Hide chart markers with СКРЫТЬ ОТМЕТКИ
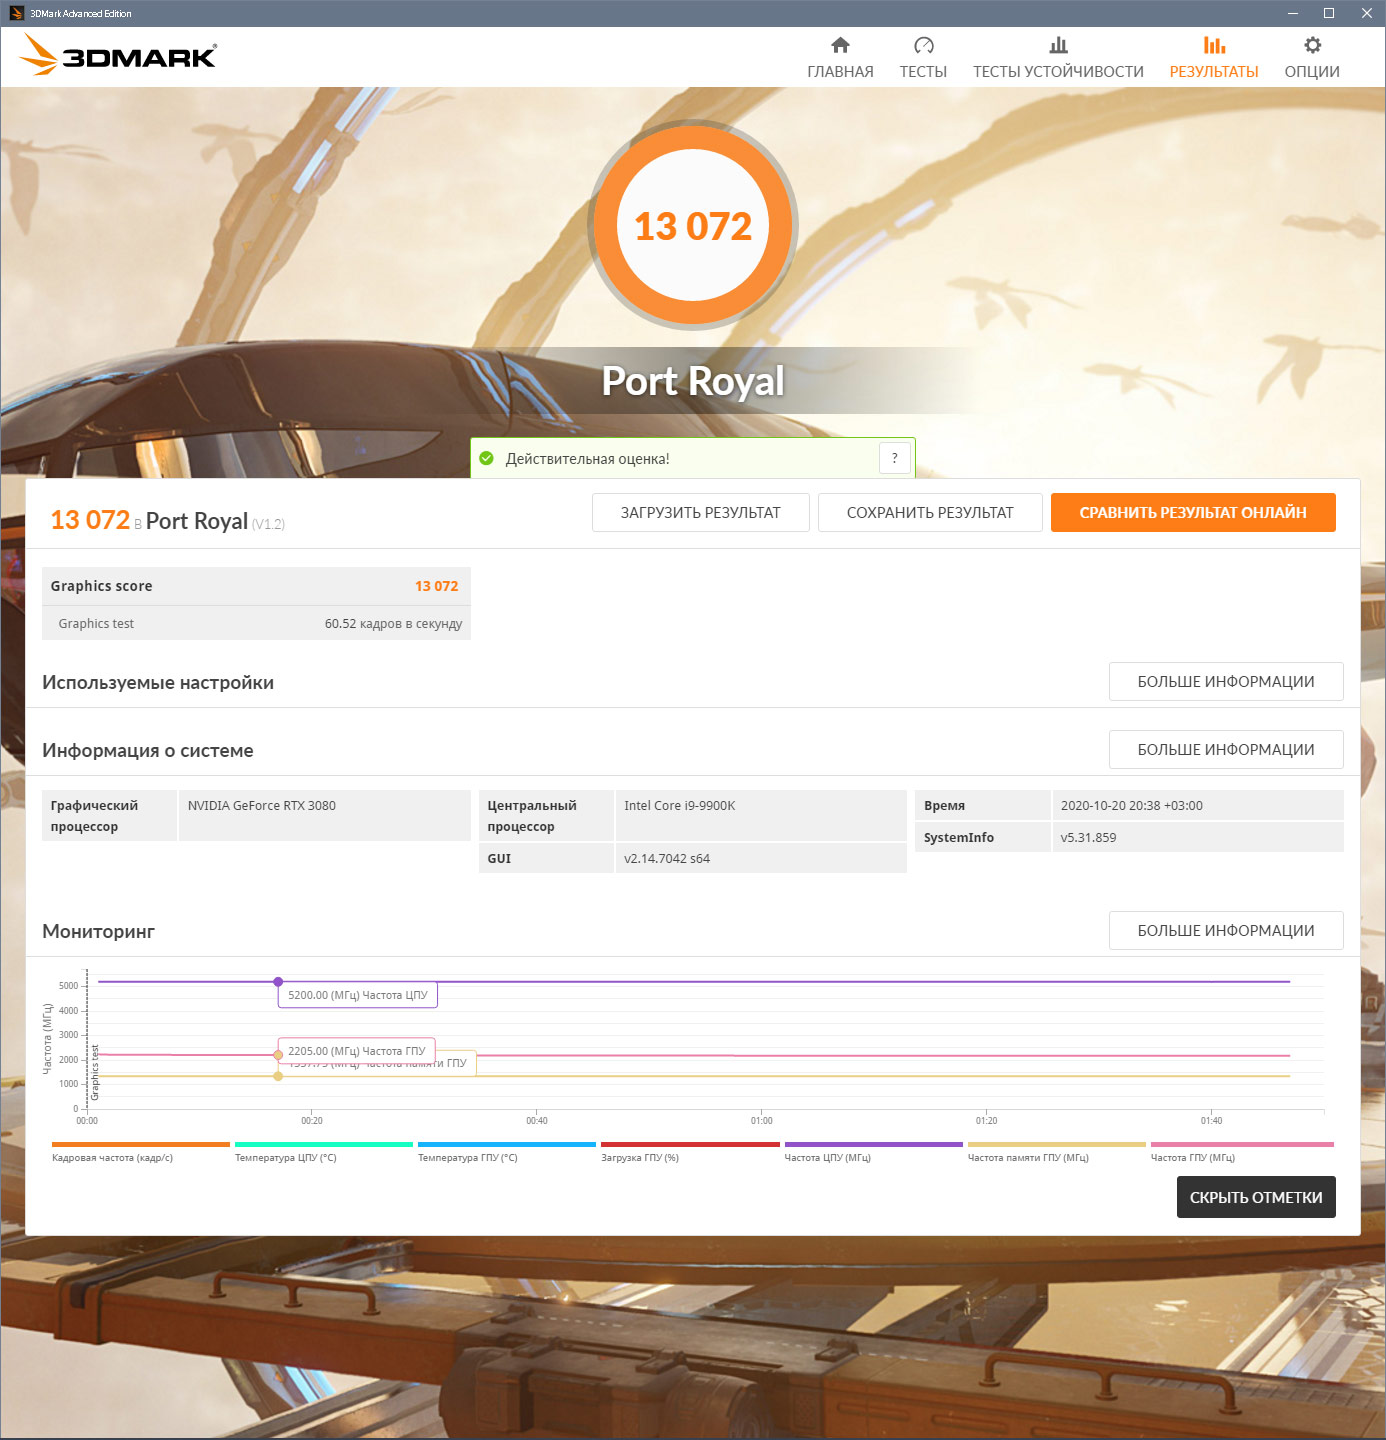The image size is (1386, 1440). 1256,1197
